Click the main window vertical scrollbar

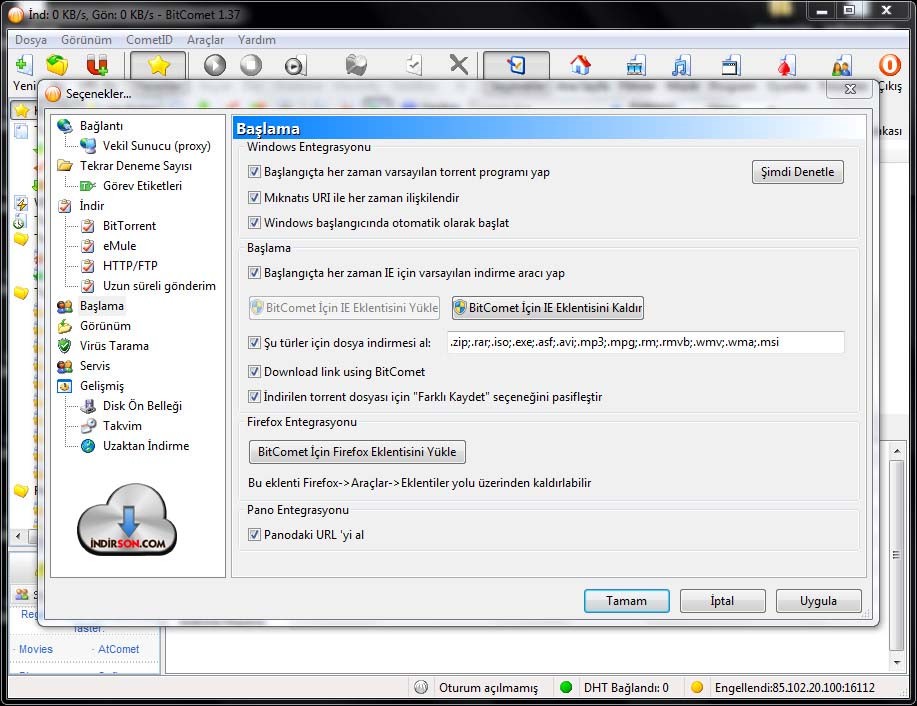click(897, 556)
